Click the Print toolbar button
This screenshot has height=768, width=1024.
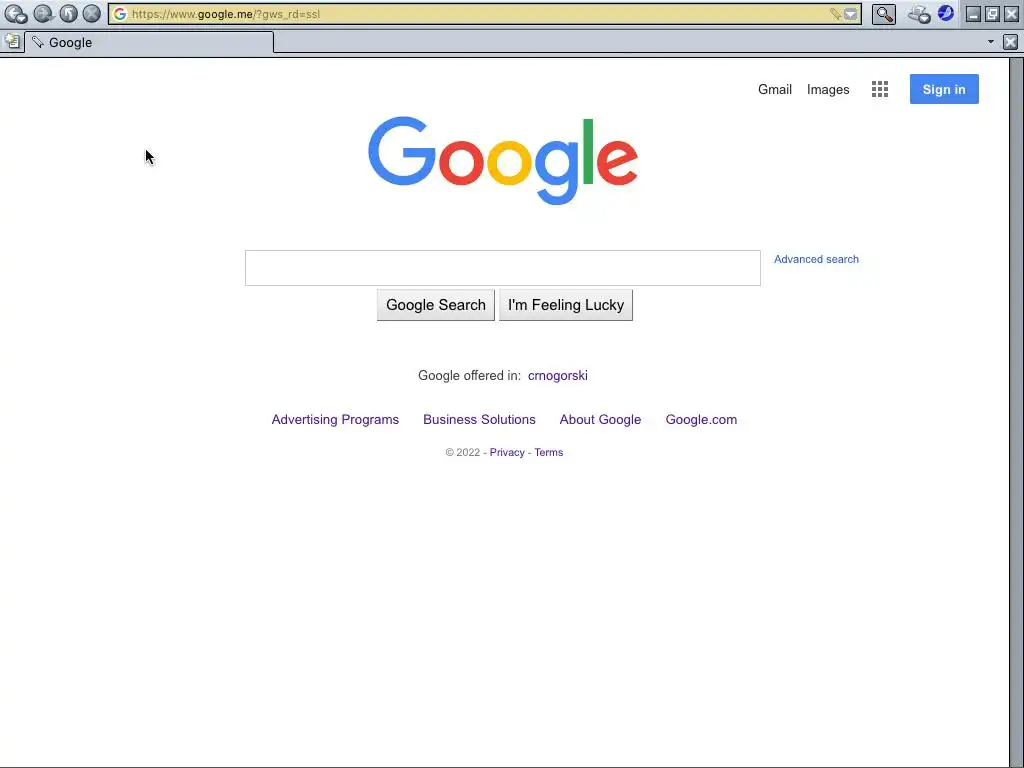(919, 14)
